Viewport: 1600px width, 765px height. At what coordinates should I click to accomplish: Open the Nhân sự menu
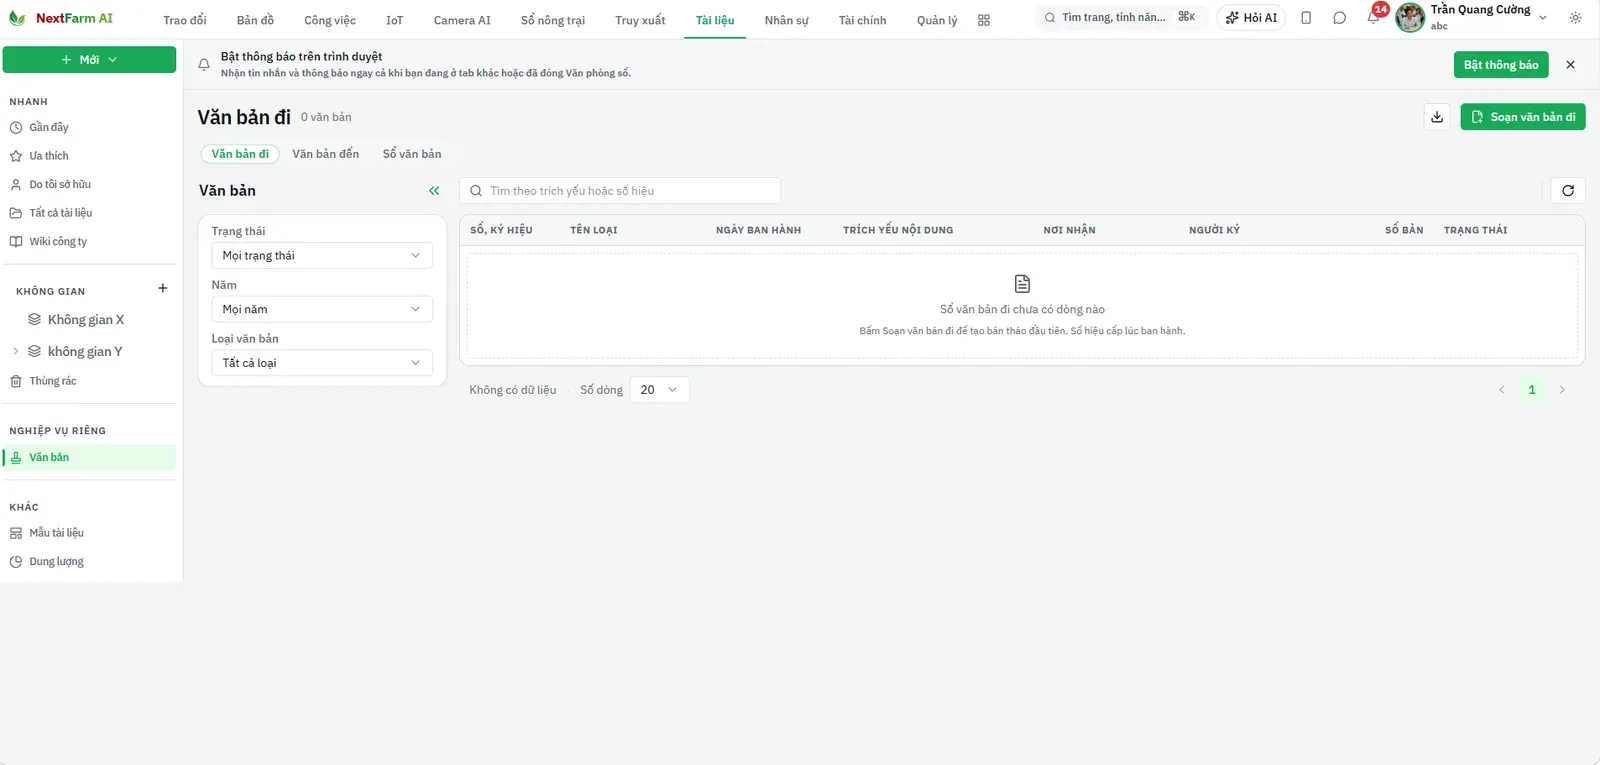pos(786,20)
